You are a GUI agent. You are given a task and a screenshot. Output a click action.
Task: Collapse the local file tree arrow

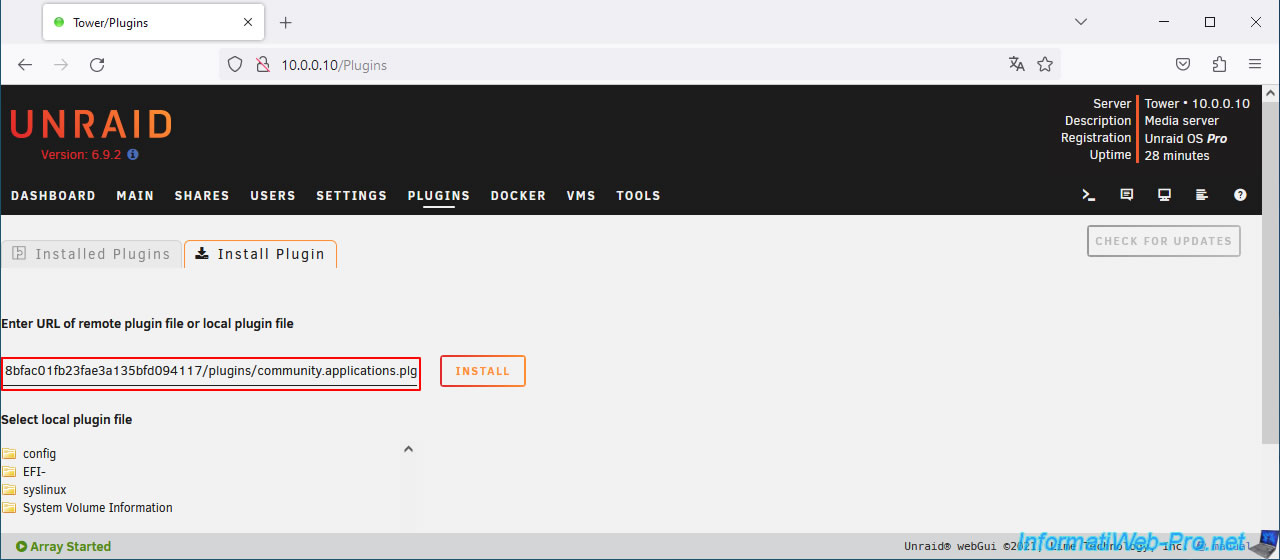coord(408,450)
